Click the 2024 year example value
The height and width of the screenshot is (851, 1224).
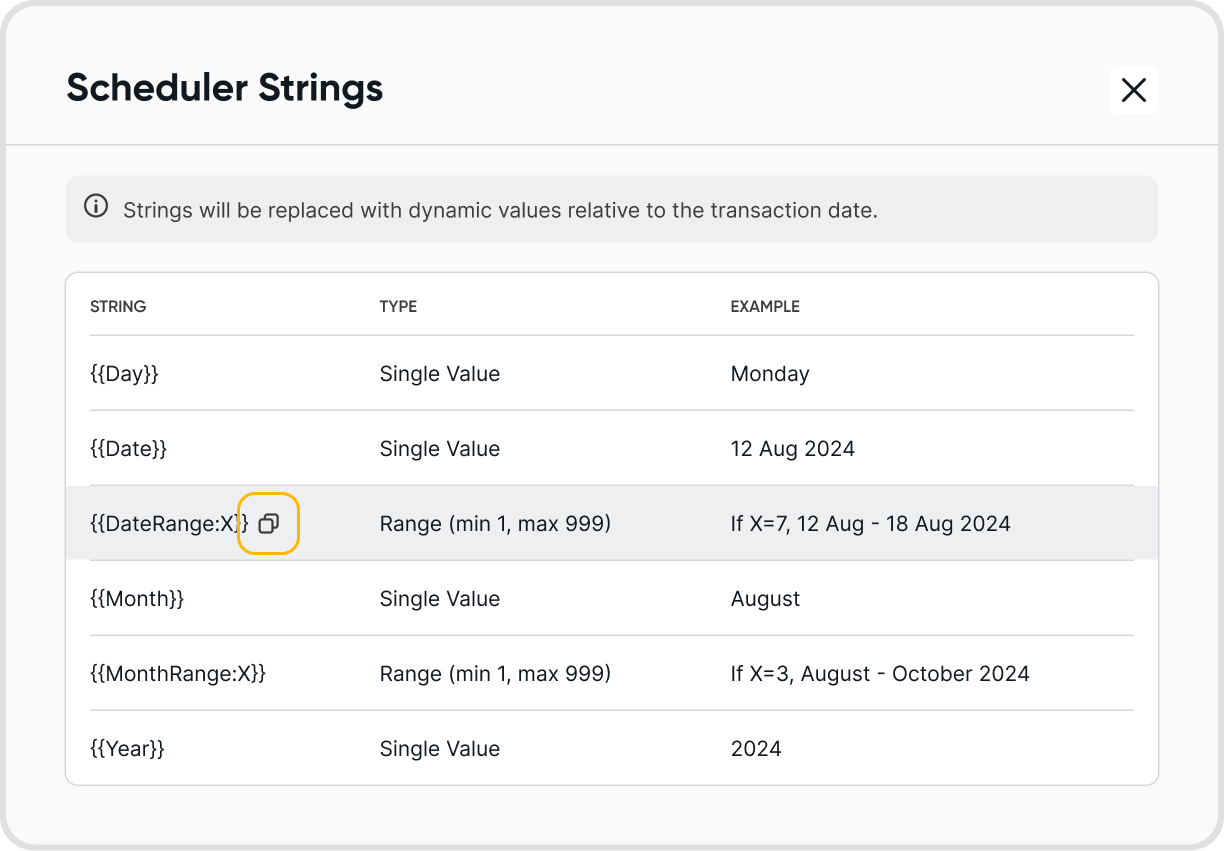[756, 749]
